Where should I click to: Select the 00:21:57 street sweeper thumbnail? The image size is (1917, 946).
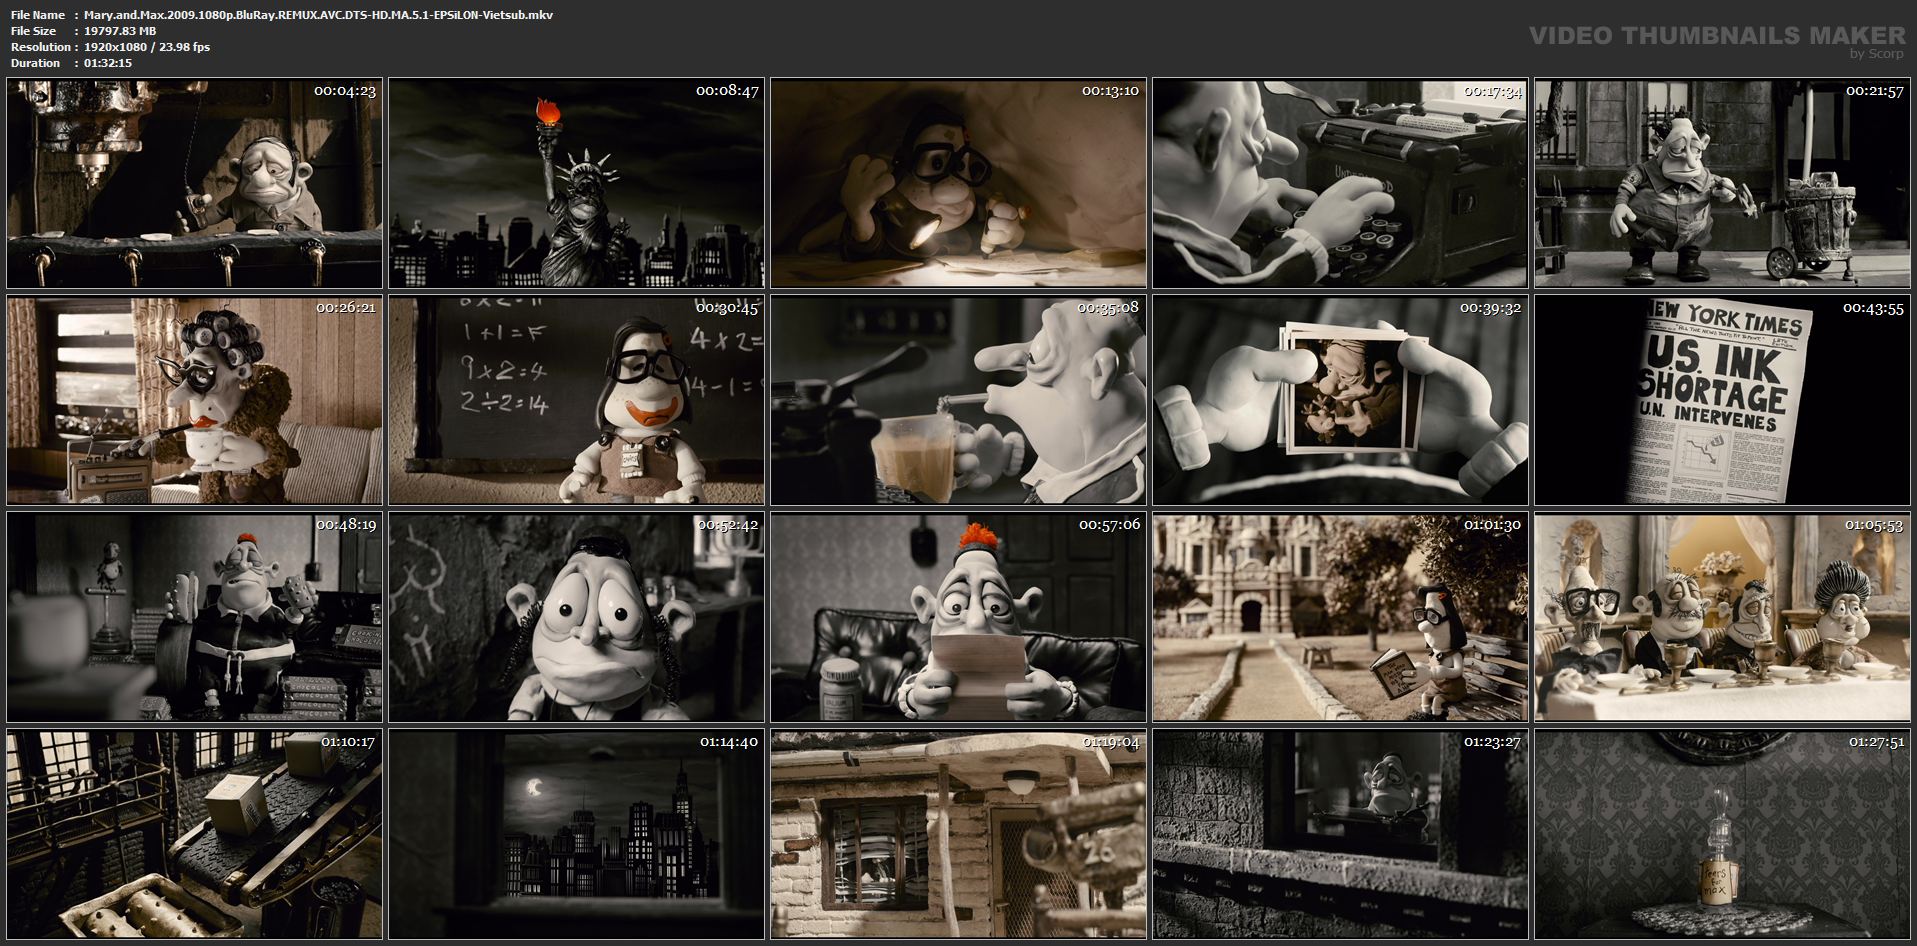[x=1722, y=184]
